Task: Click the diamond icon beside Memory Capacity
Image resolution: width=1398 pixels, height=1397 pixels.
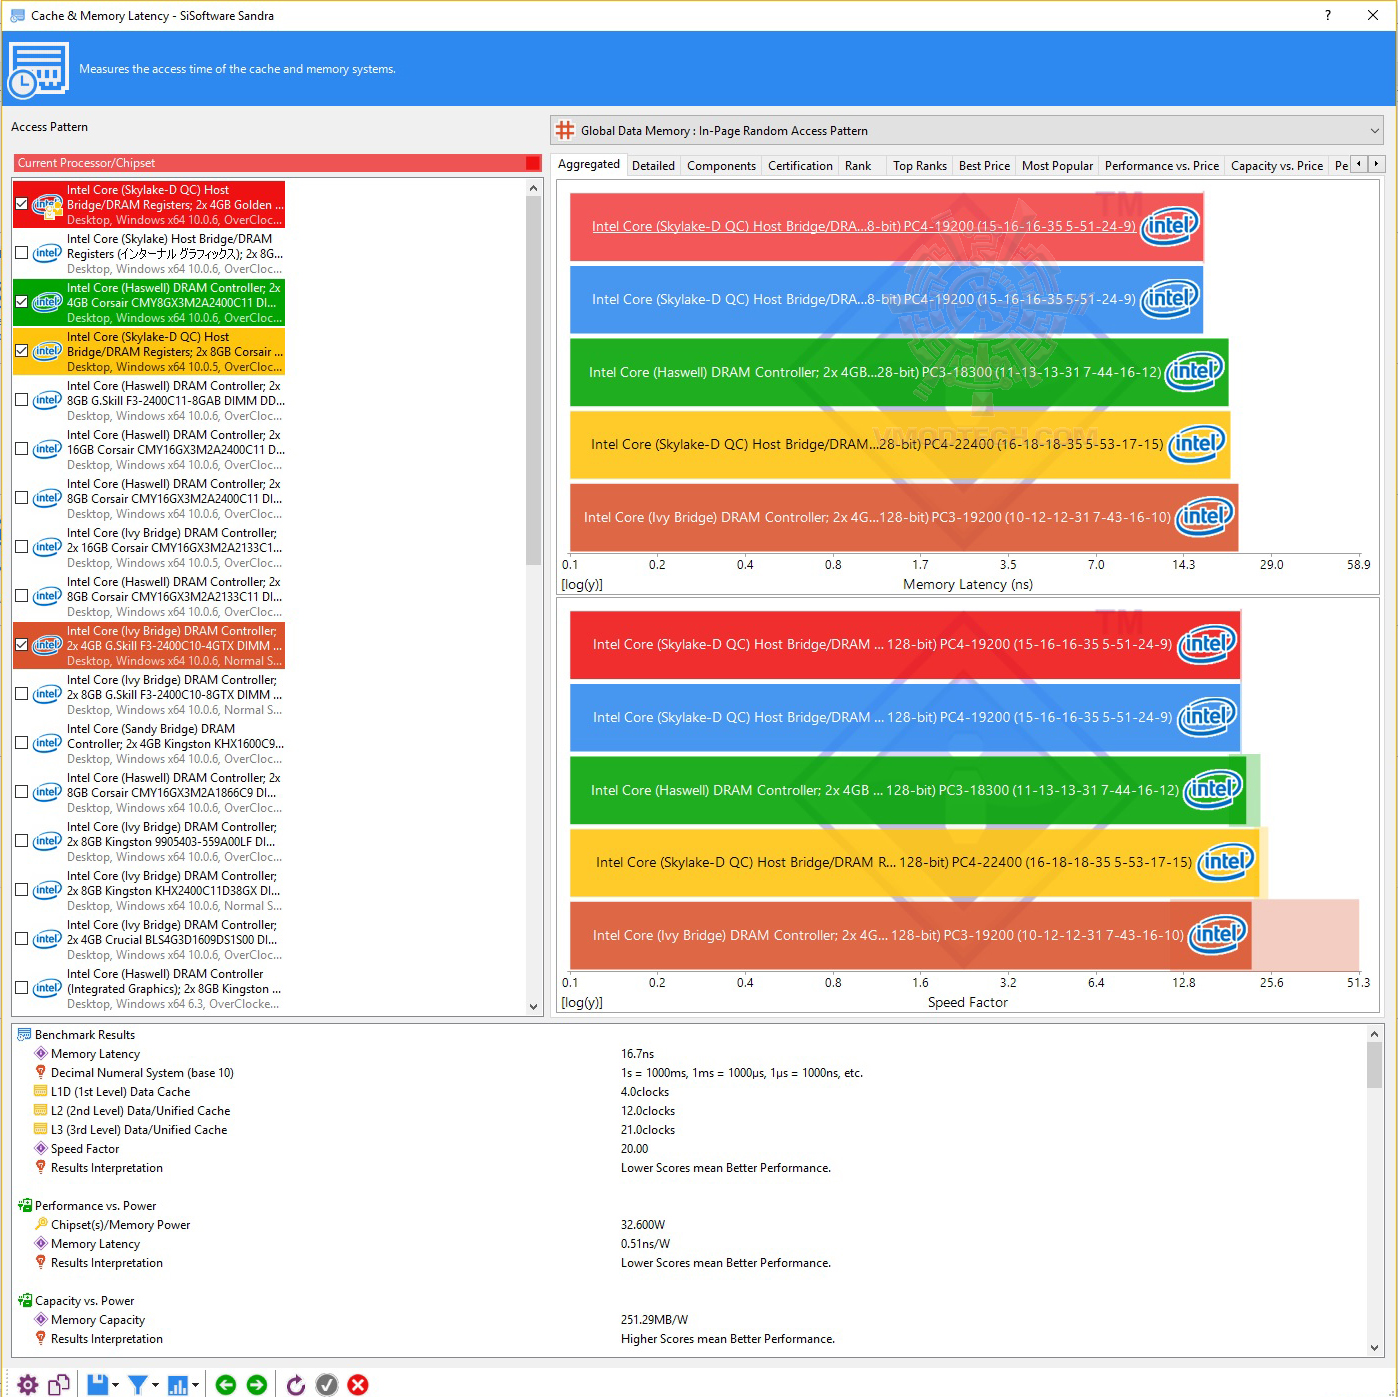Action: click(41, 1319)
